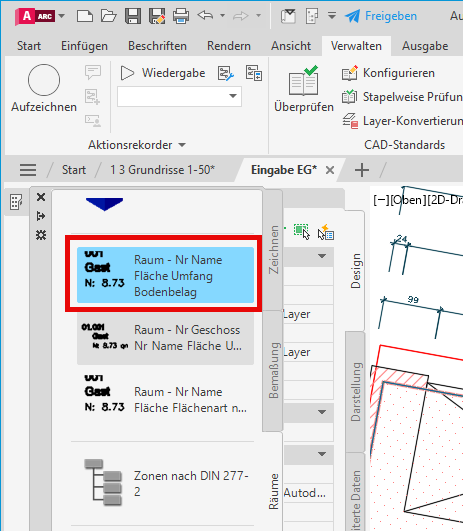Click the New drawing icon
This screenshot has height=531, width=463.
pyautogui.click(x=85, y=16)
